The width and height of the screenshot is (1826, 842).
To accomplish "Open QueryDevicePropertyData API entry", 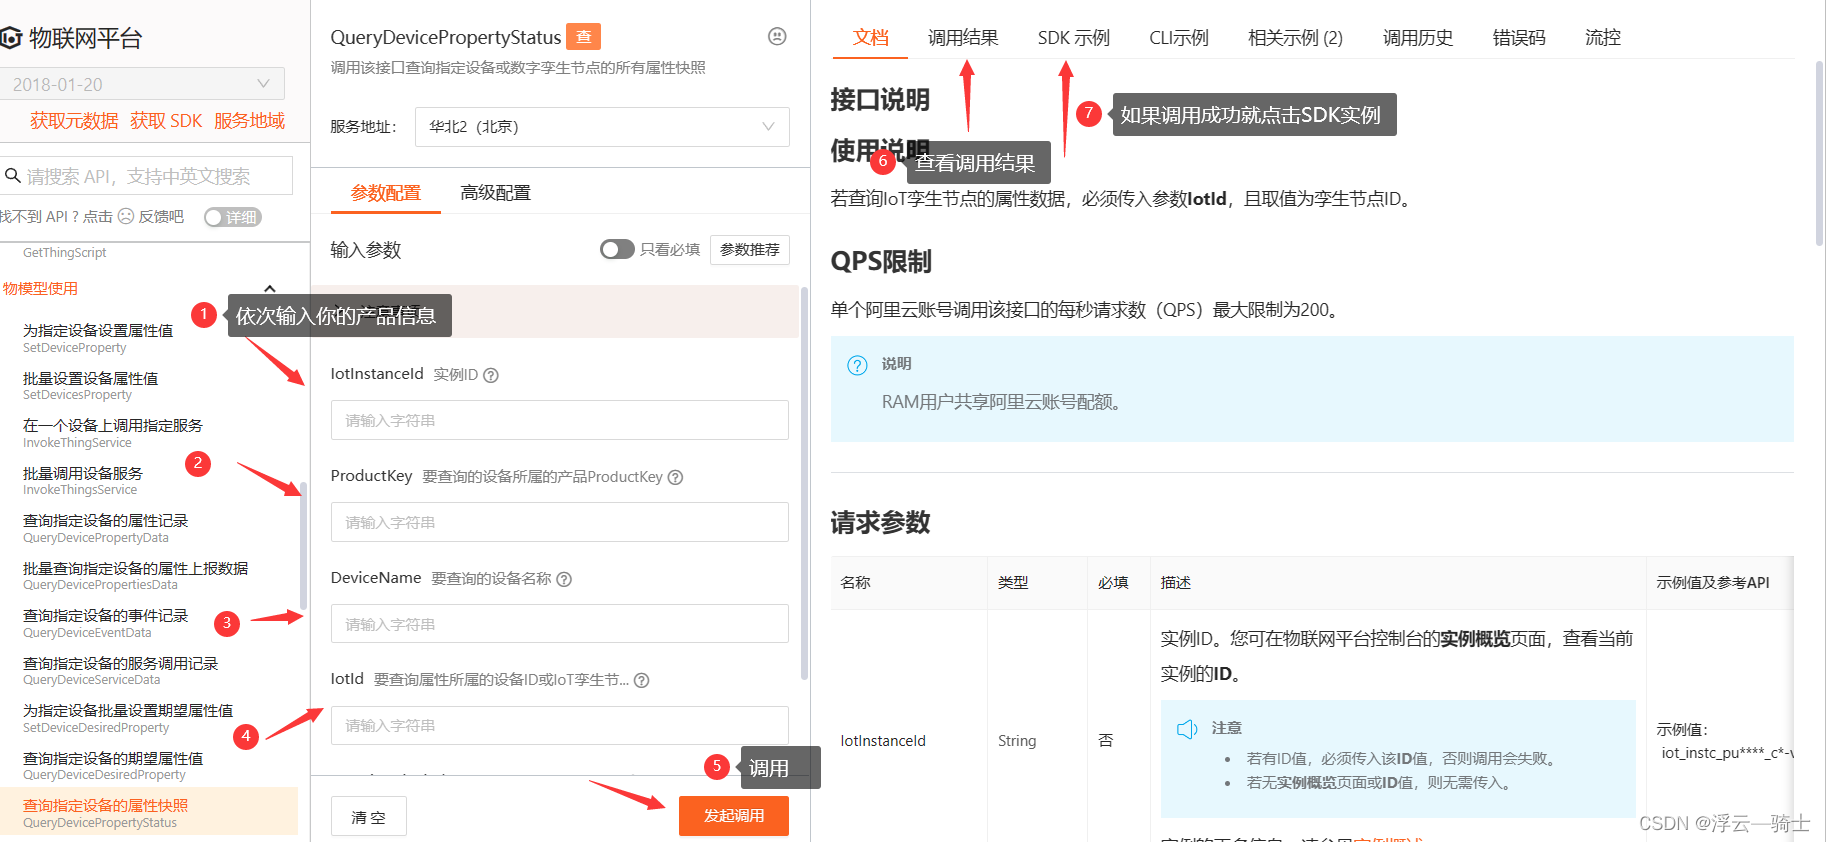I will click(x=105, y=528).
